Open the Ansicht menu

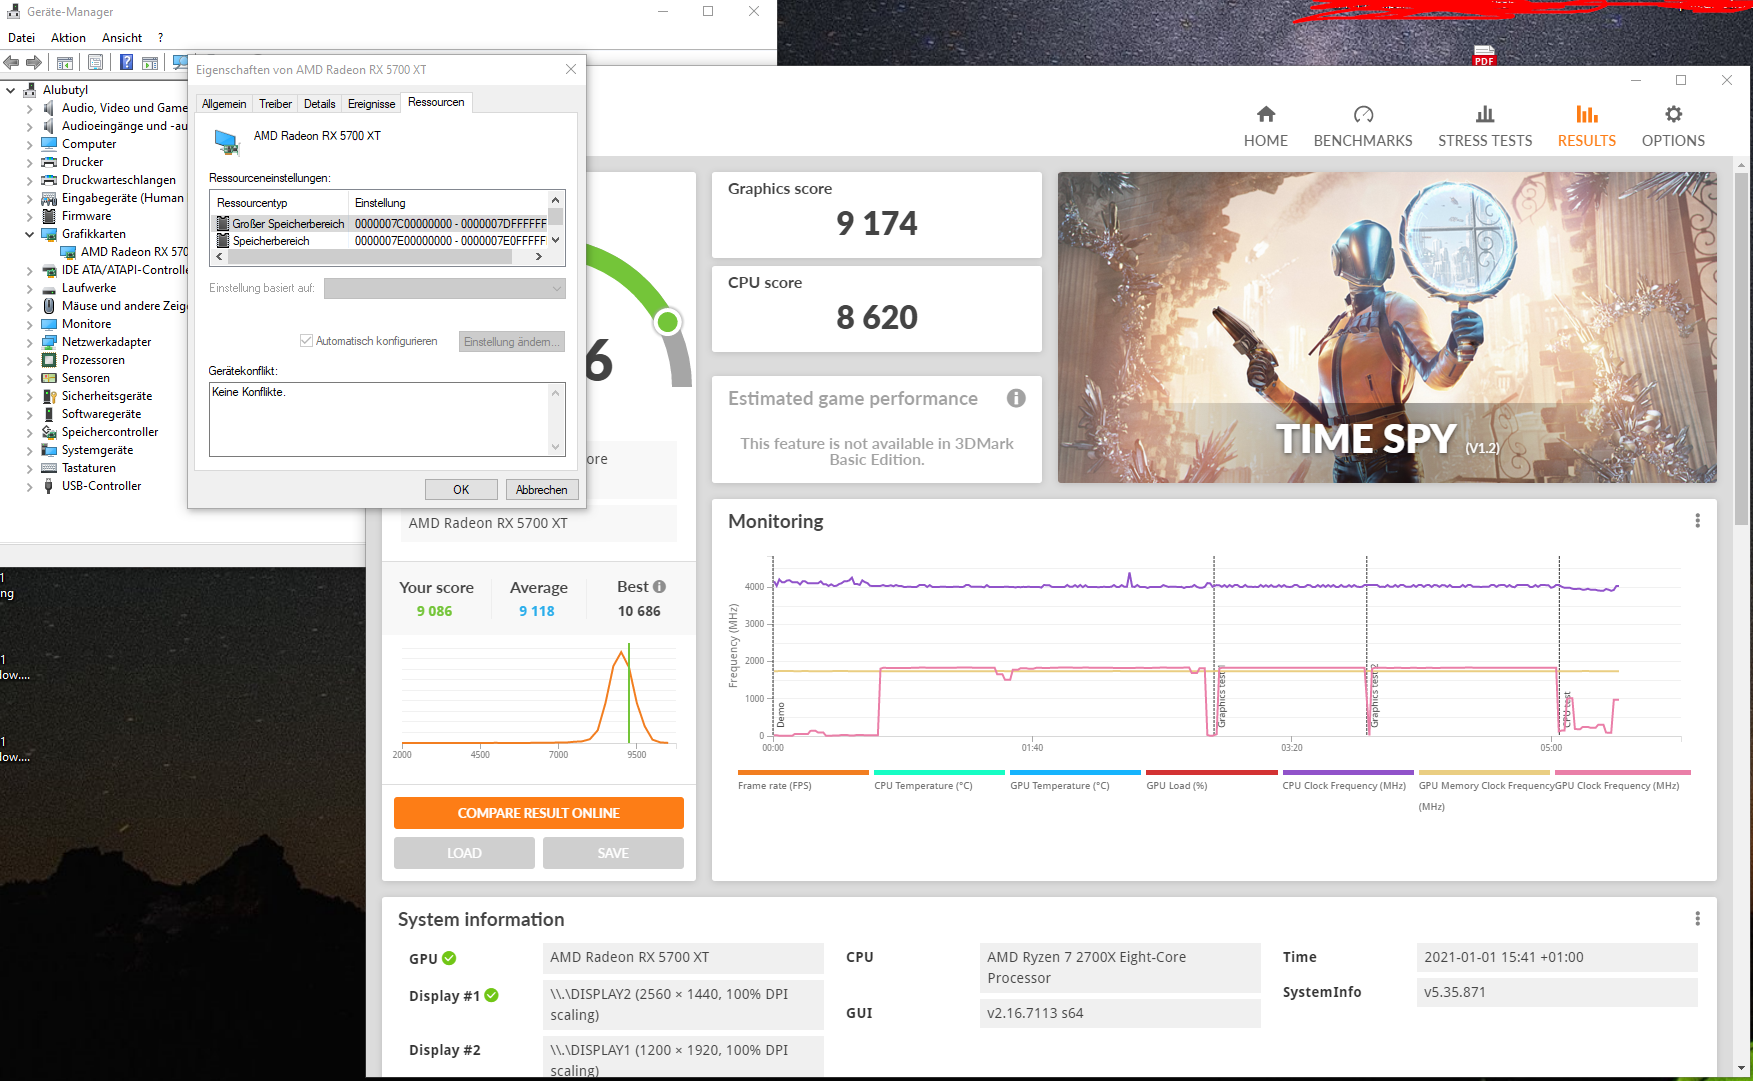pos(122,38)
